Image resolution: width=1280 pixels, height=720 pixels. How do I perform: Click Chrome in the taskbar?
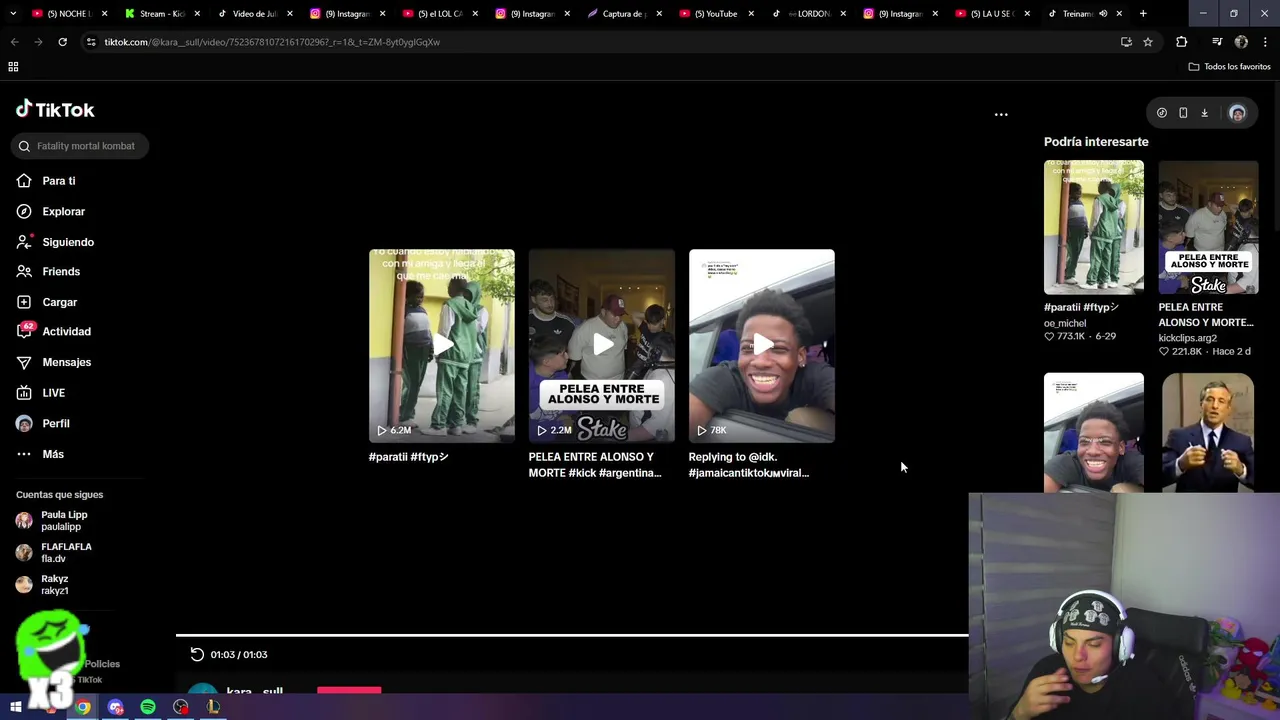click(x=83, y=707)
